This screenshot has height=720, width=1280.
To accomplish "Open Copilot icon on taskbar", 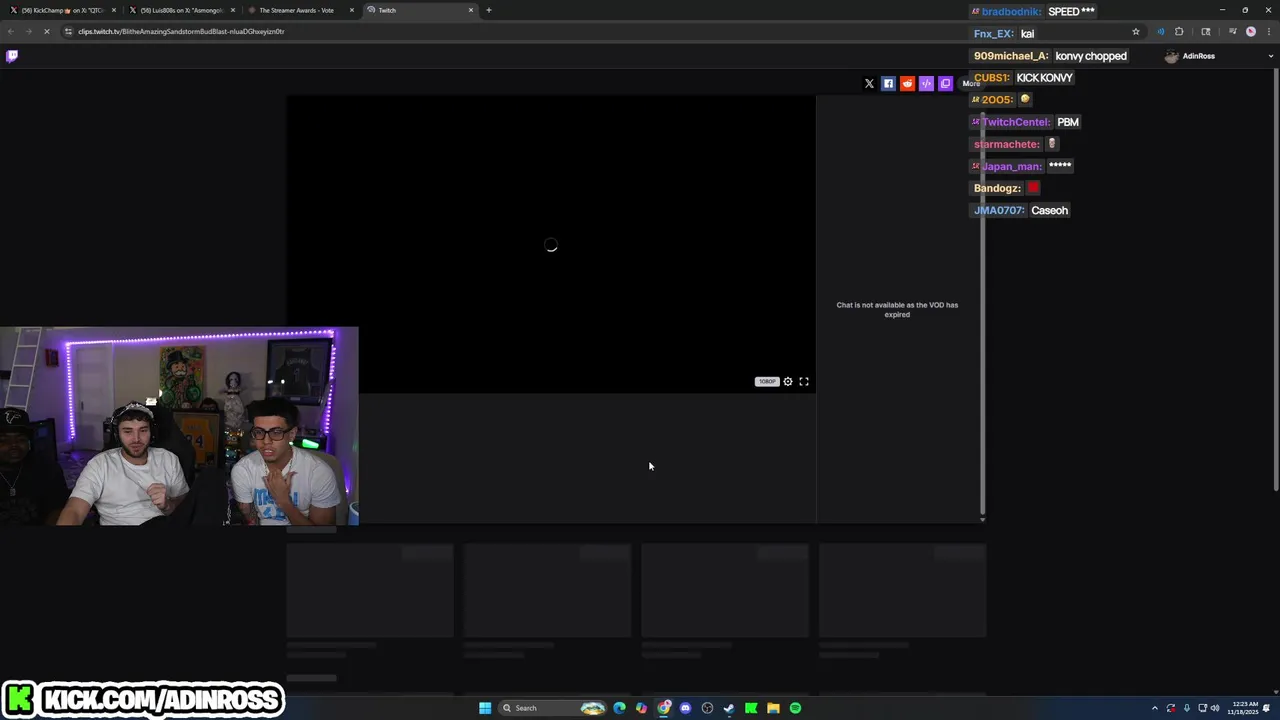I will (x=641, y=708).
